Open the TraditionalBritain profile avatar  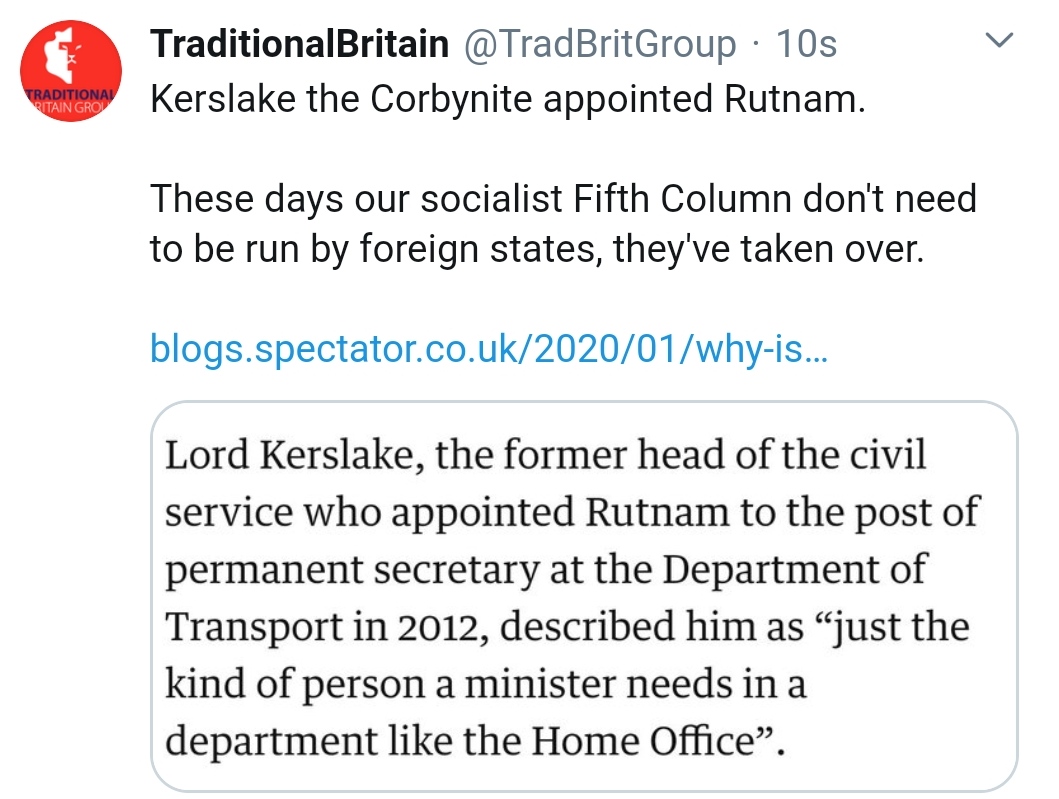[71, 72]
